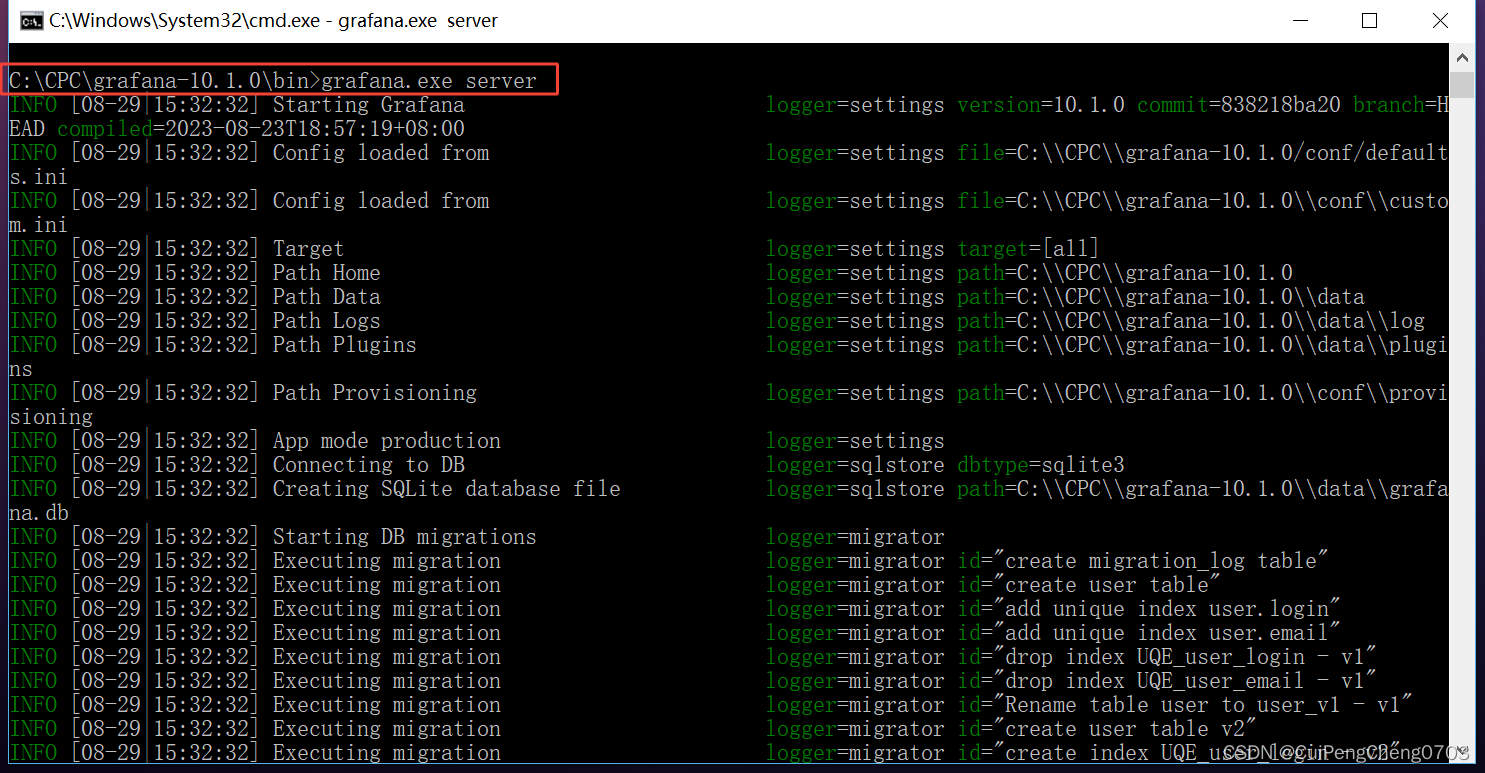Click the first Config loaded from line
Viewport: 1485px width, 773px height.
click(380, 152)
